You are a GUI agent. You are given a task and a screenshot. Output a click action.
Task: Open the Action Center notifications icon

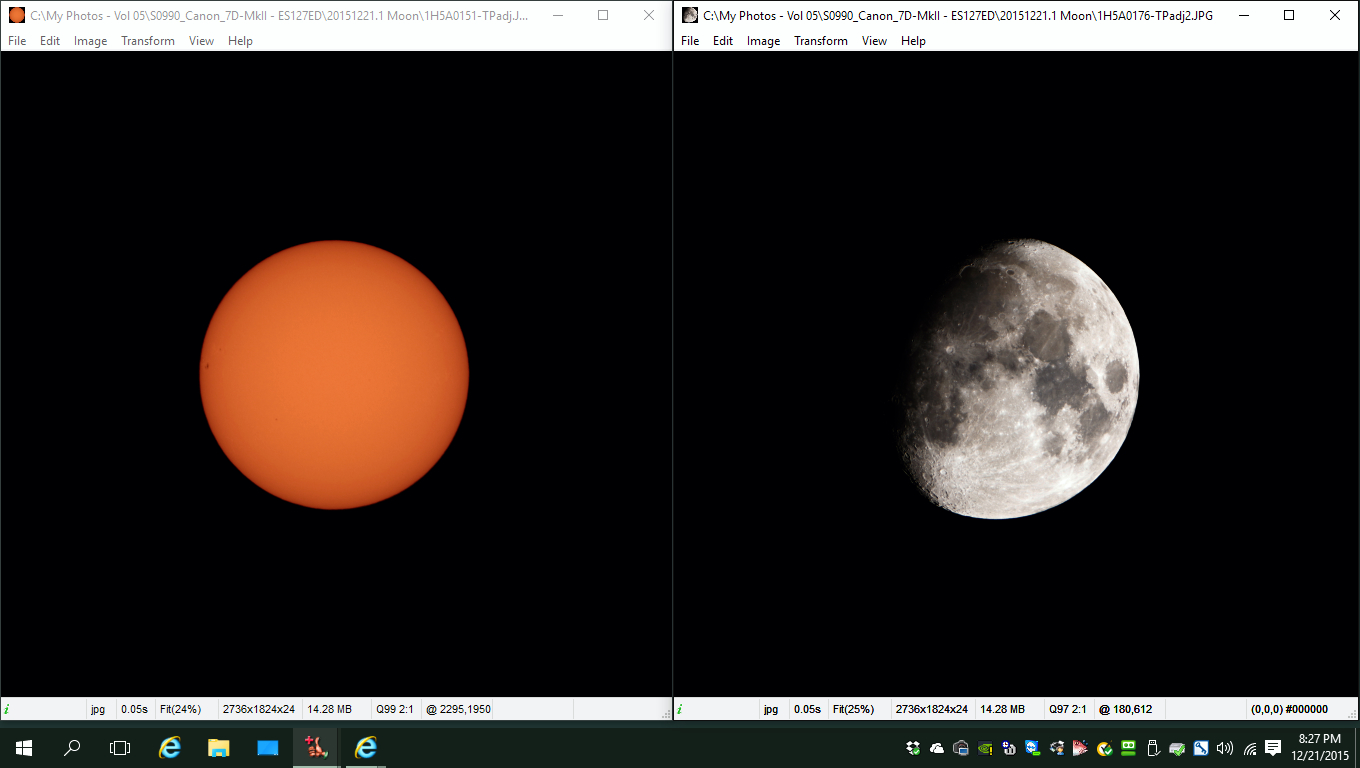(x=1273, y=748)
